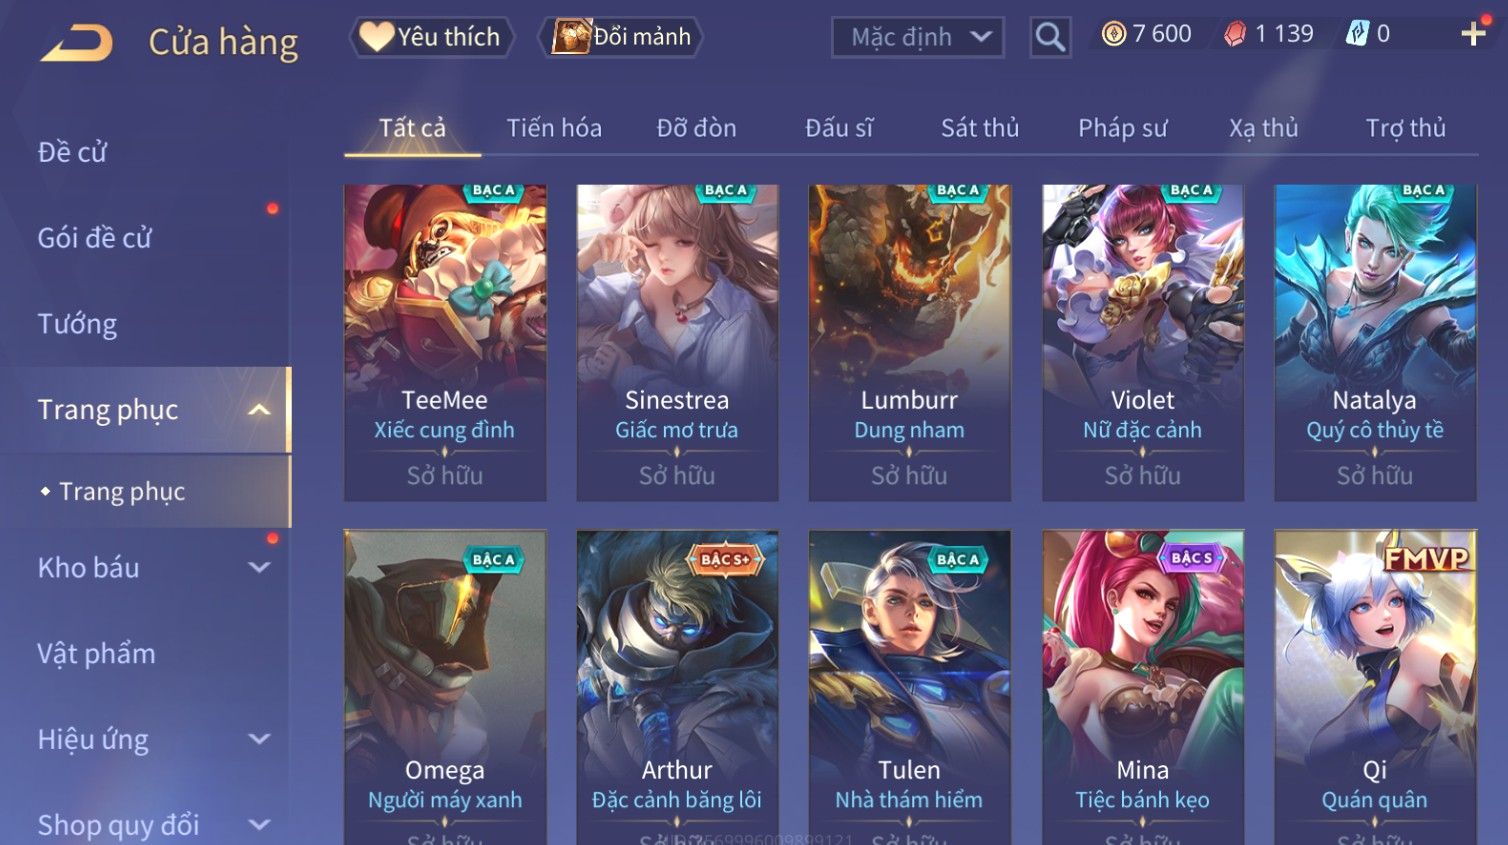Viewport: 1508px width, 845px height.
Task: Switch to the Pháp sư tab
Action: click(1122, 128)
